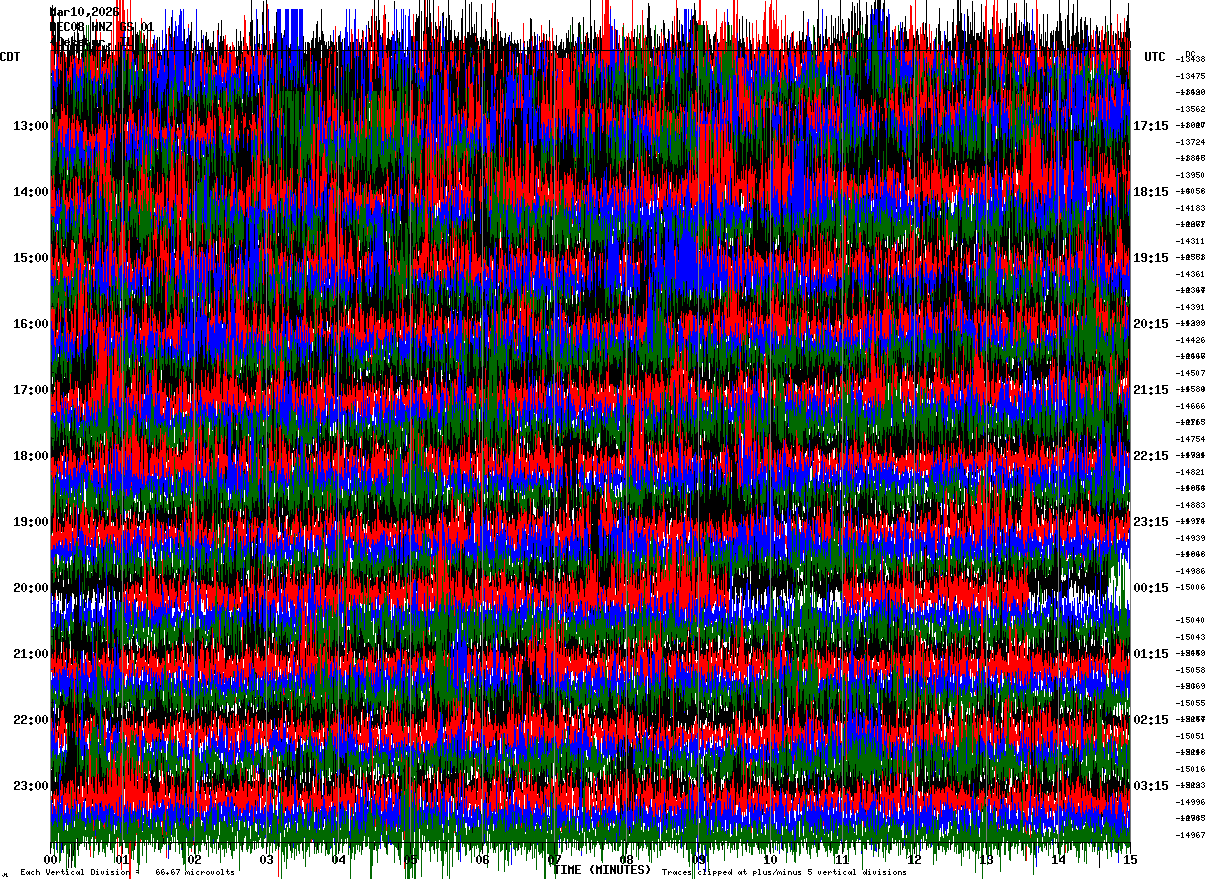Click the 17:00 CDT row label
This screenshot has width=1210, height=886.
(31, 390)
